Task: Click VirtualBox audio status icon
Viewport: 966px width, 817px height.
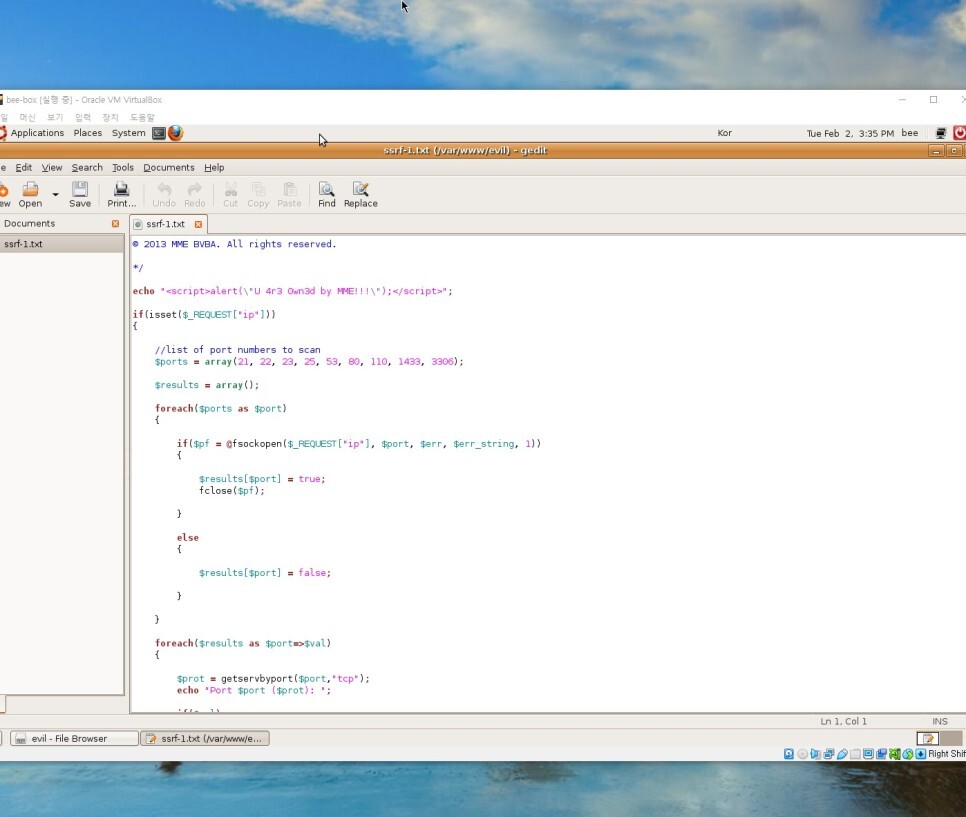Action: [x=815, y=754]
